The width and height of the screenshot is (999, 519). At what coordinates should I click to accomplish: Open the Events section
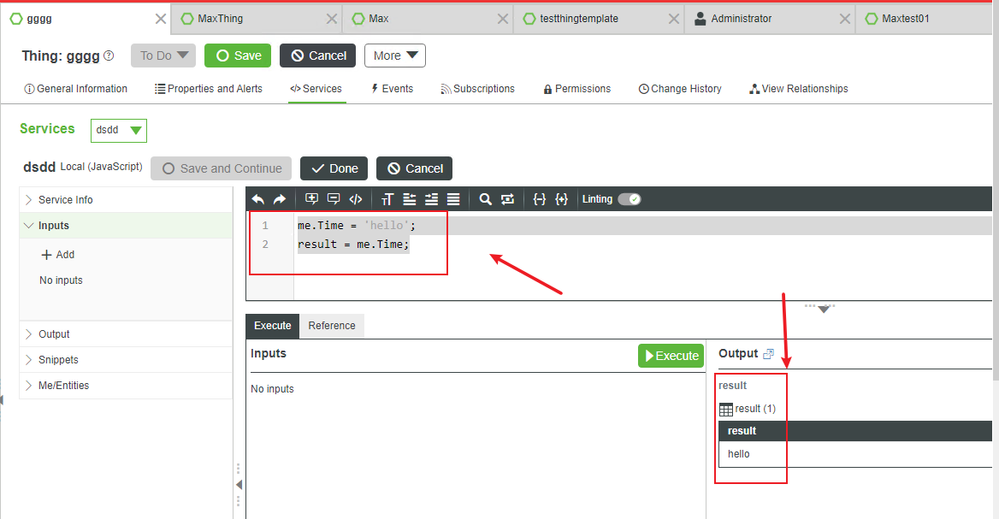click(392, 89)
